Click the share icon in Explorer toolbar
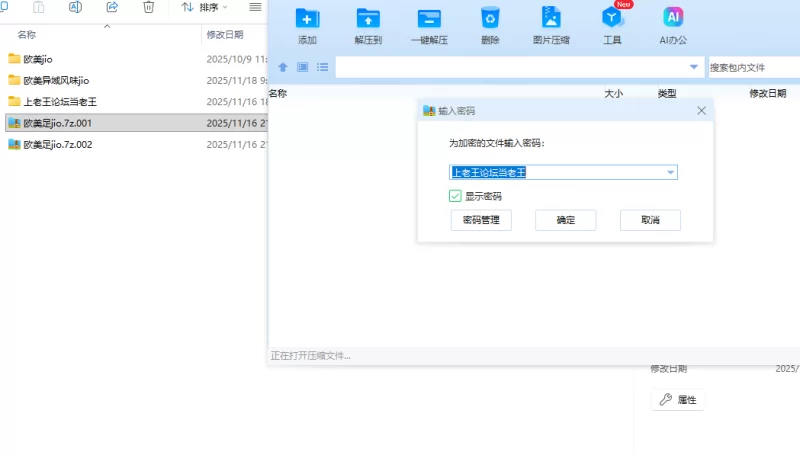Screen dimensions: 800x455 point(112,7)
